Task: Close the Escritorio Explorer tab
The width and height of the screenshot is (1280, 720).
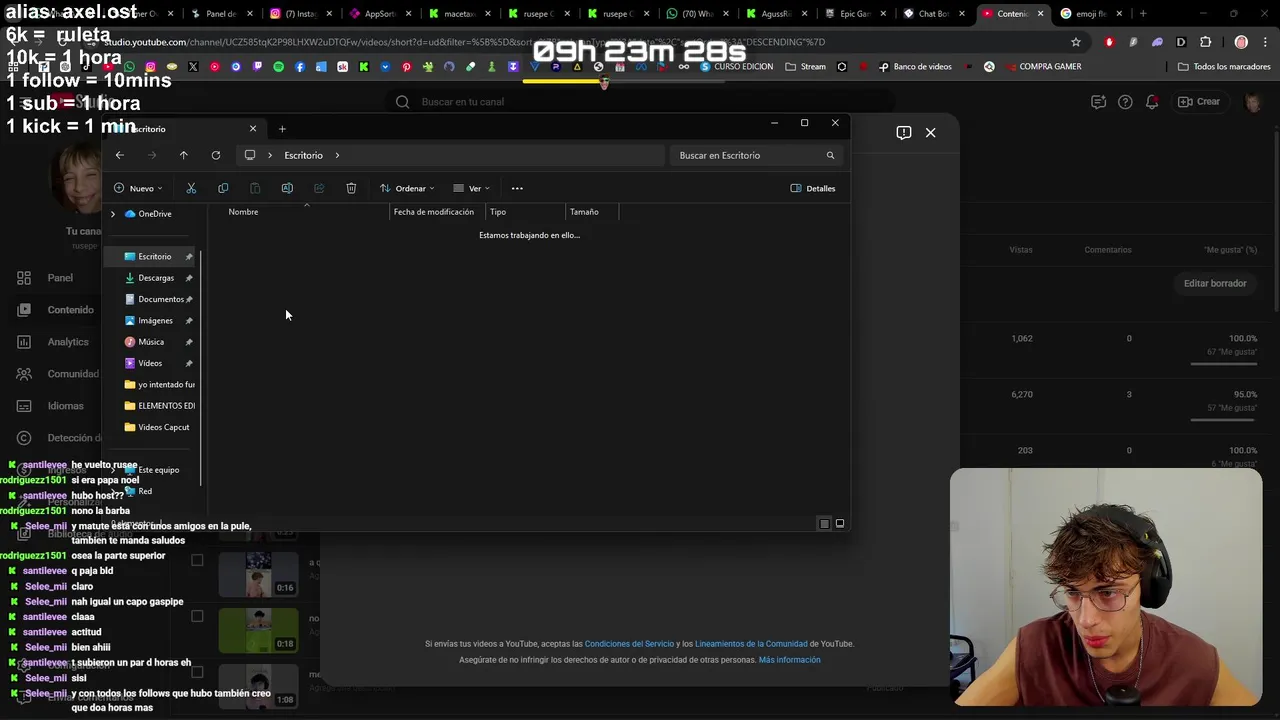Action: [253, 129]
